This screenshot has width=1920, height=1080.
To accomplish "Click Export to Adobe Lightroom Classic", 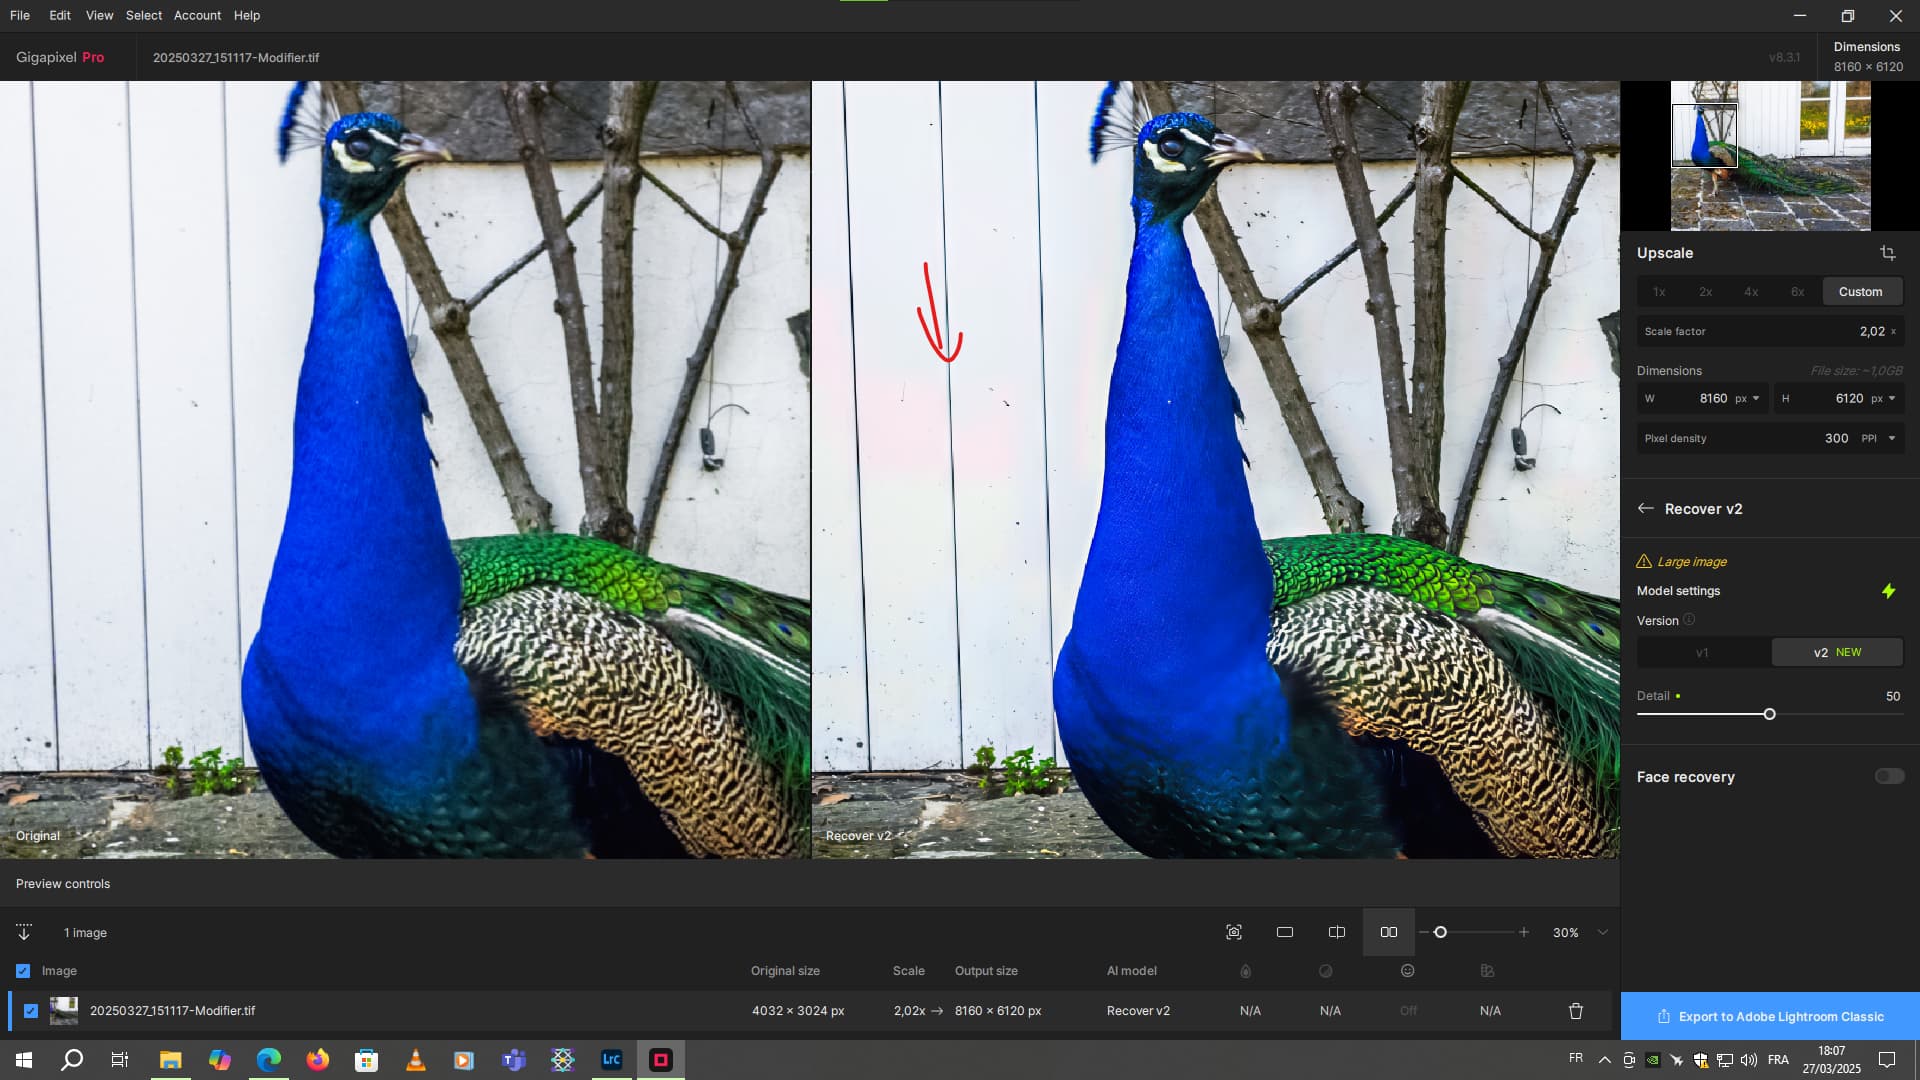I will pos(1770,1016).
